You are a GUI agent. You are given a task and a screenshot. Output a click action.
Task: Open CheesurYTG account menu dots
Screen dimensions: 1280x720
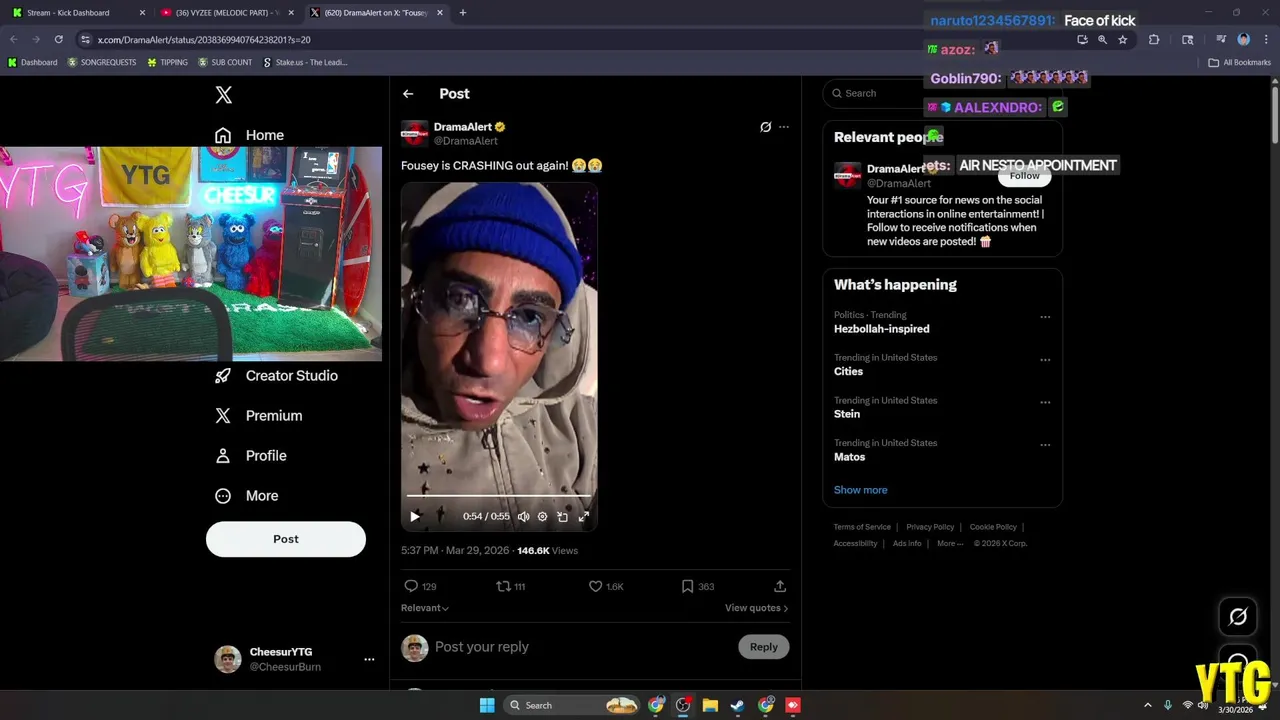pos(369,659)
